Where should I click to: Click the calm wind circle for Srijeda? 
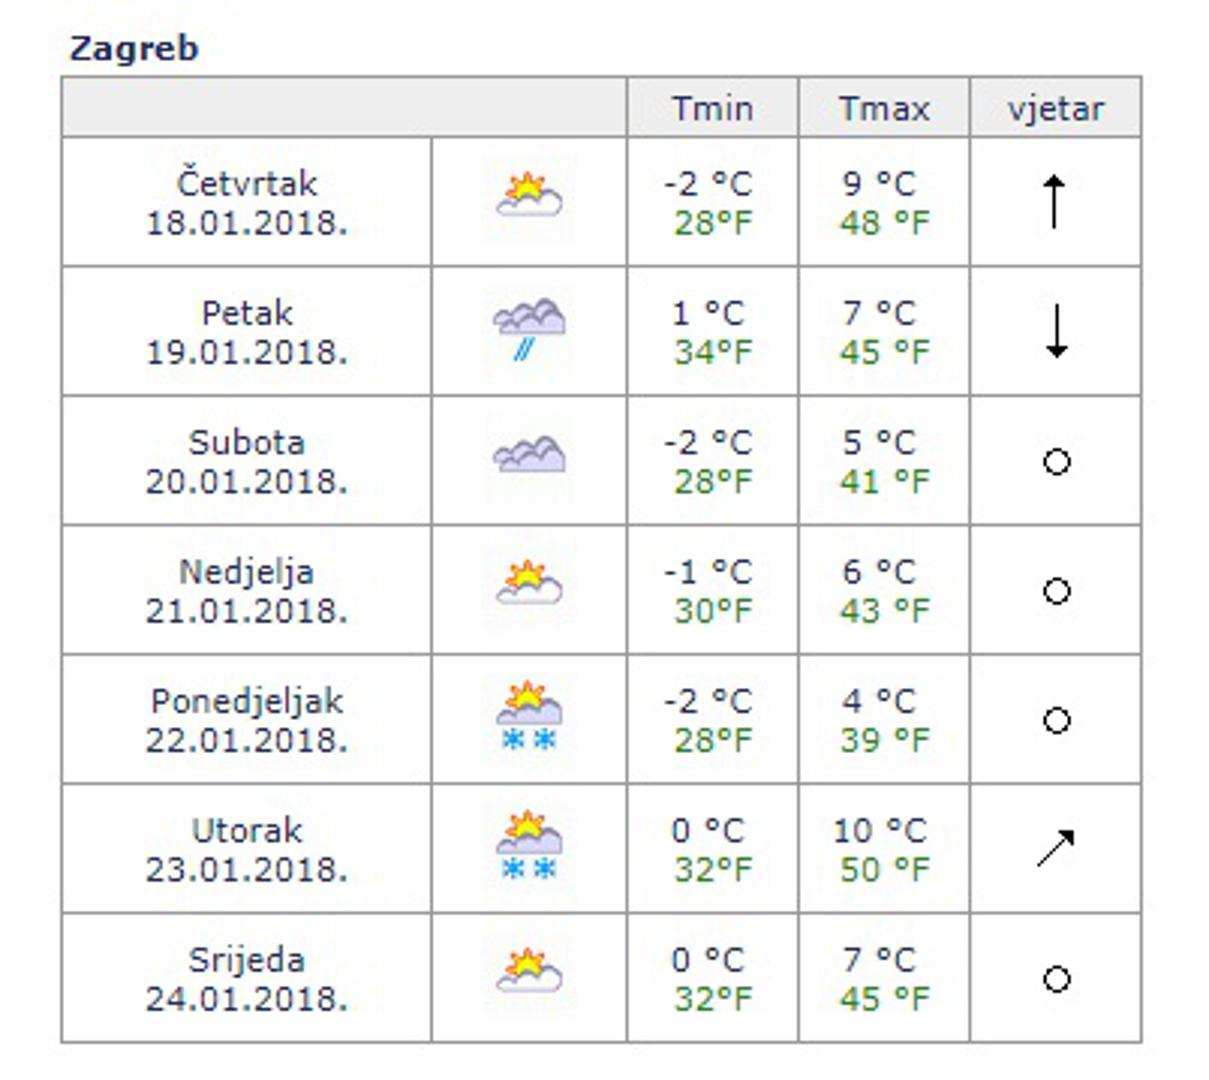(1056, 978)
